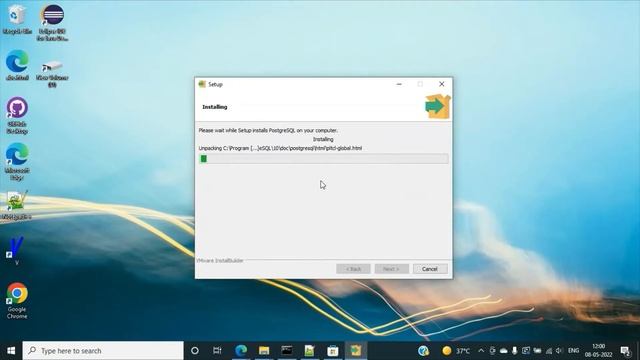
Task: Click the ENG language indicator
Action: [x=573, y=351]
